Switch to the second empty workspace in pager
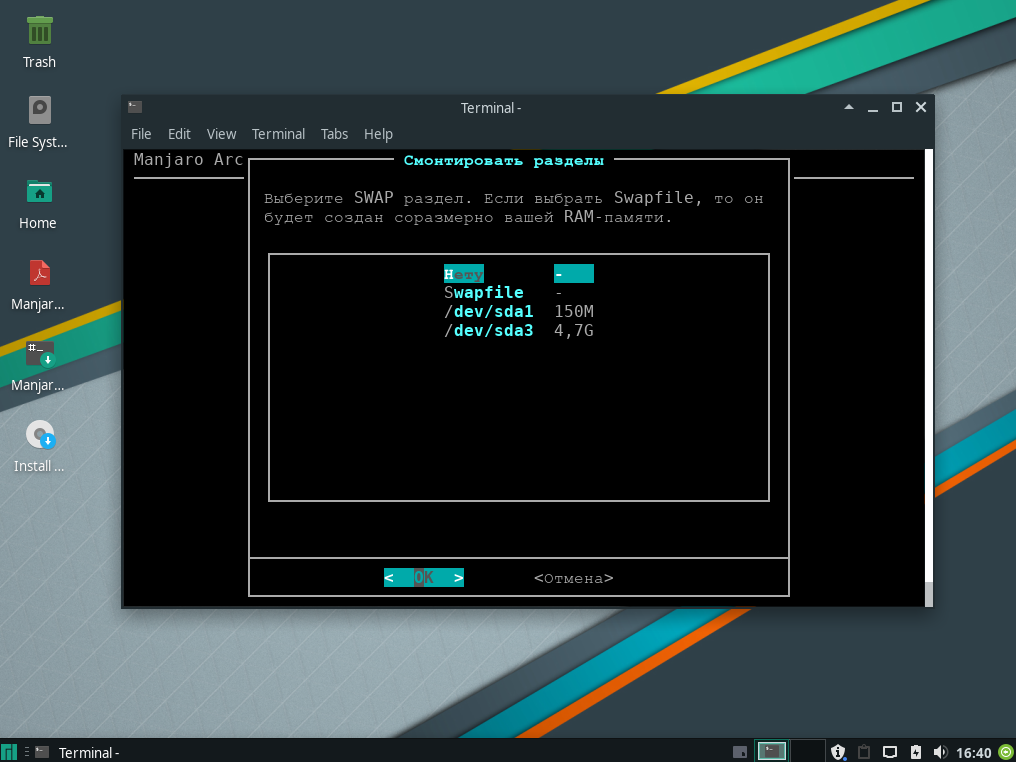 (807, 752)
